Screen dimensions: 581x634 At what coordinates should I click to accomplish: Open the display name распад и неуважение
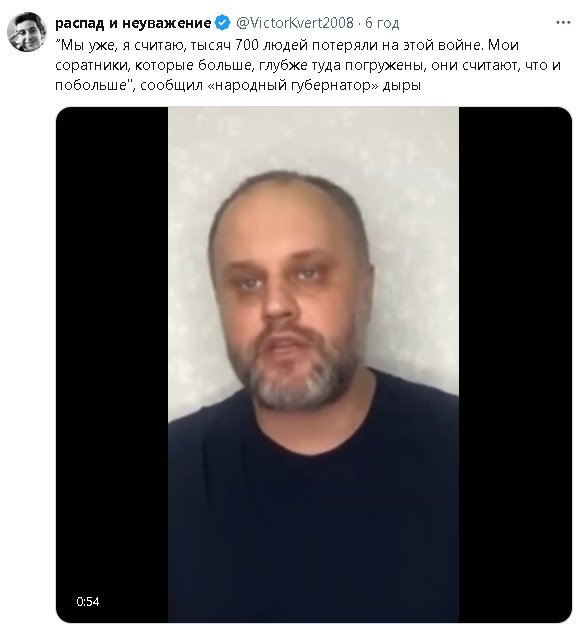click(133, 23)
